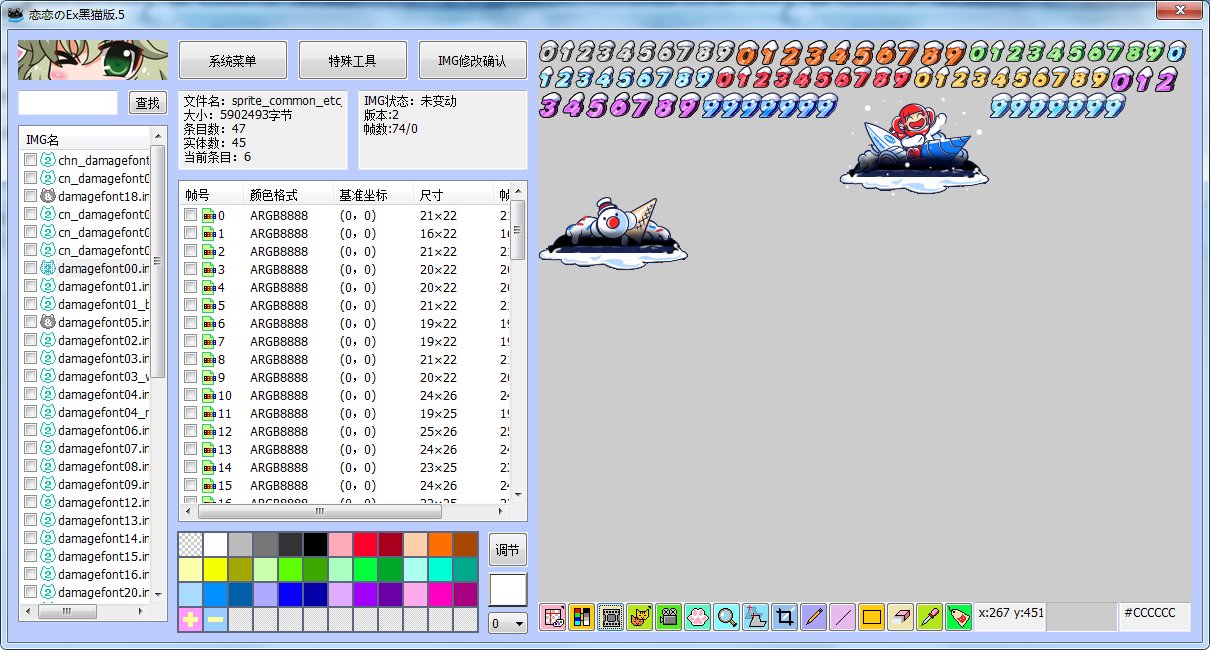Image resolution: width=1210 pixels, height=650 pixels.
Task: Select the rectangle shape tool
Action: (x=872, y=617)
